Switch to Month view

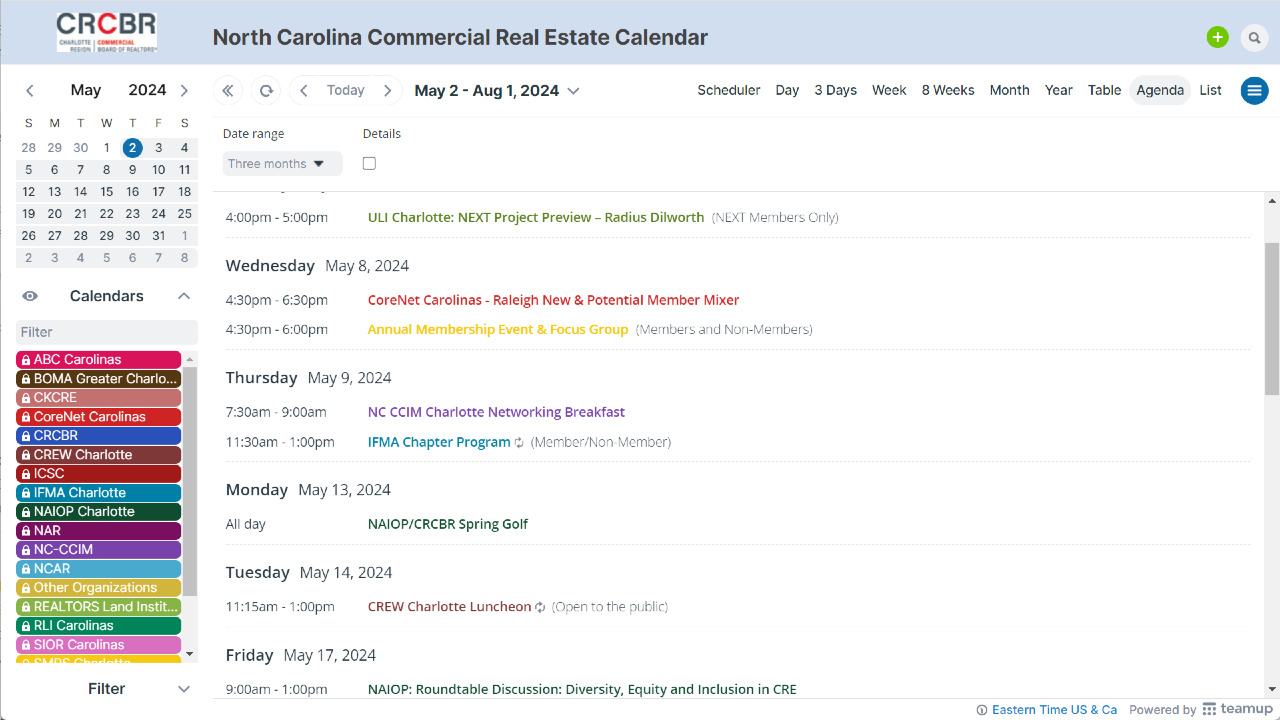click(1009, 90)
